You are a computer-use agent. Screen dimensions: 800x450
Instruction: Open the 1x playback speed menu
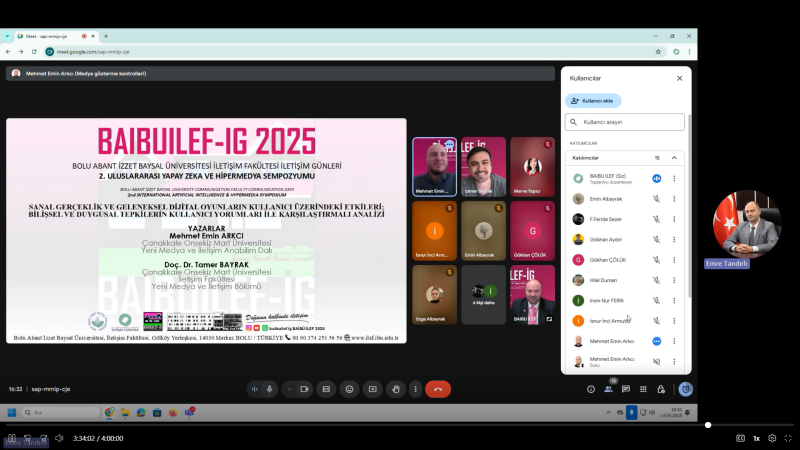[757, 438]
